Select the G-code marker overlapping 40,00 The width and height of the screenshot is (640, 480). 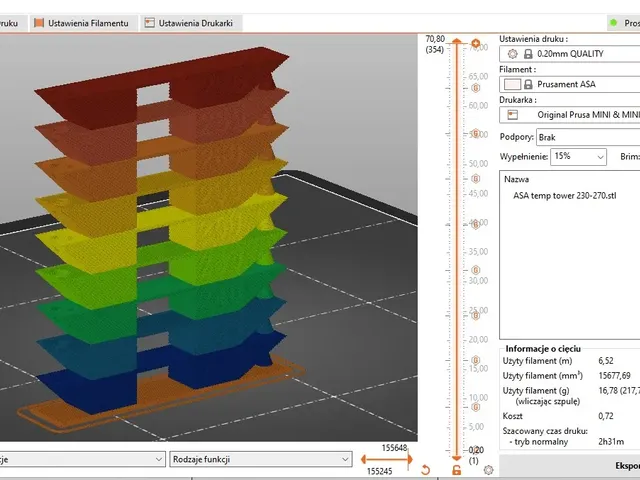[476, 224]
